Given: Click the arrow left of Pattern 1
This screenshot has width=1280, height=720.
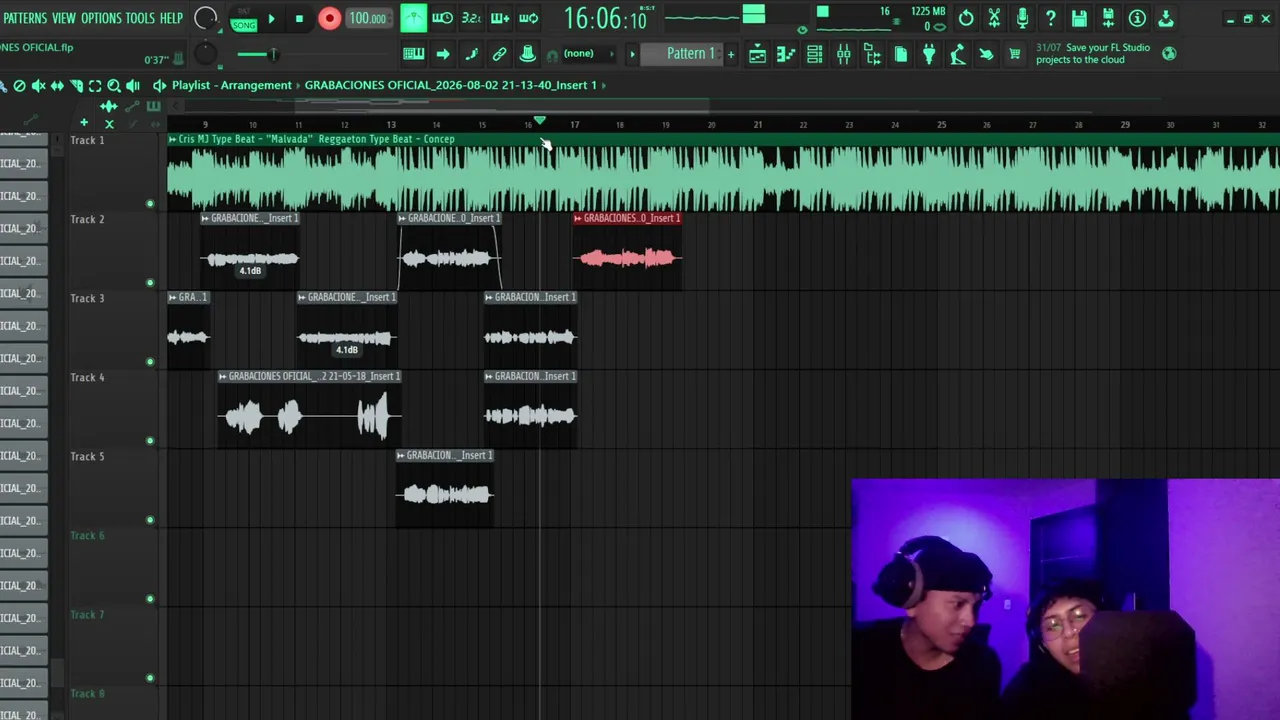Looking at the screenshot, I should pyautogui.click(x=632, y=54).
